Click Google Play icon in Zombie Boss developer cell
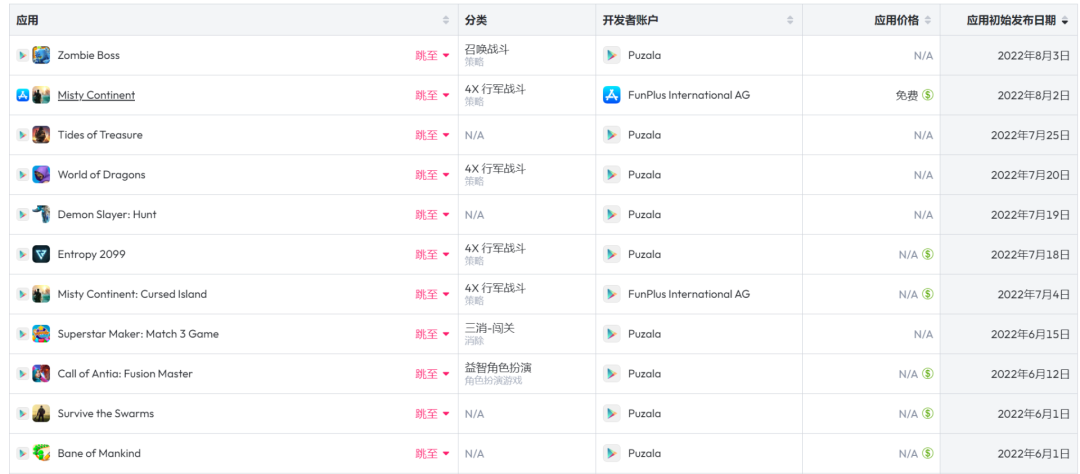The width and height of the screenshot is (1080, 474). (x=612, y=55)
